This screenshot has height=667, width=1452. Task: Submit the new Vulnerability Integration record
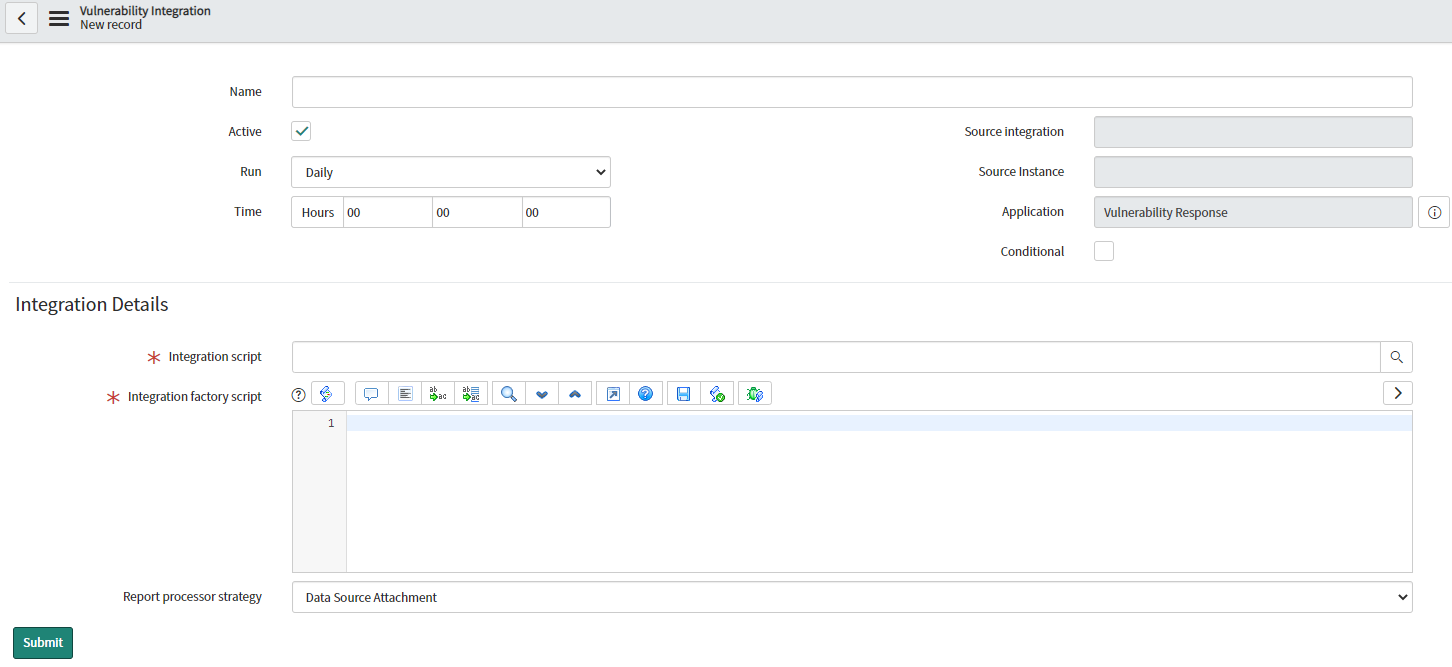point(42,642)
